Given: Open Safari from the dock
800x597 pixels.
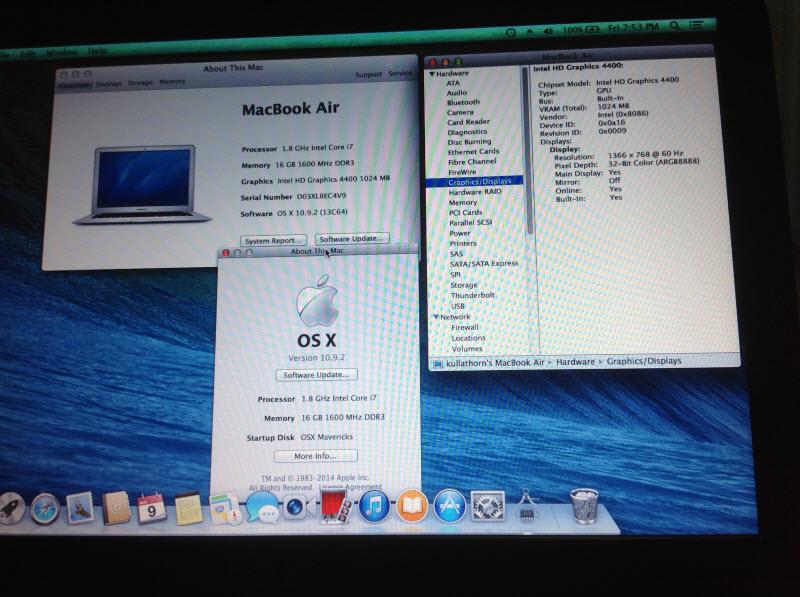Looking at the screenshot, I should [47, 508].
